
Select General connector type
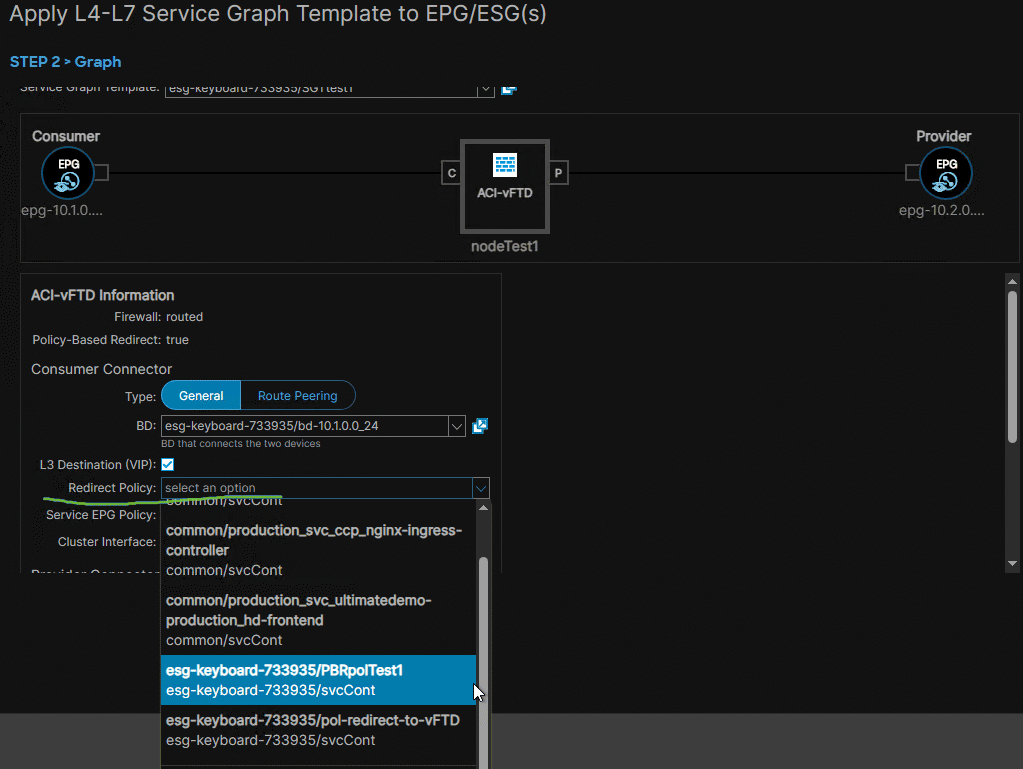coord(201,395)
